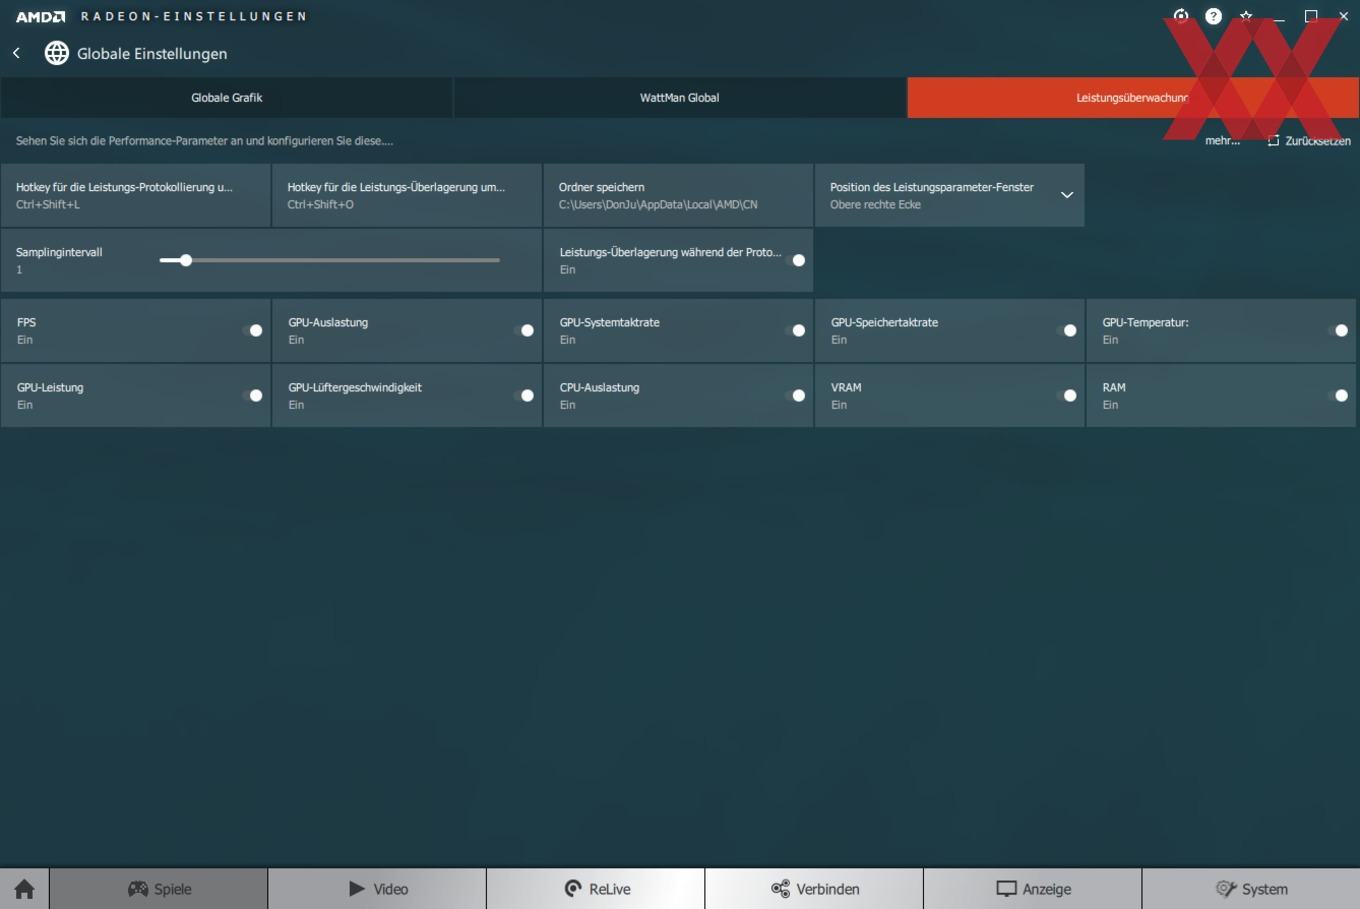The height and width of the screenshot is (909, 1360).
Task: Click the globe icon beside Globale Einstellungen
Action: pos(57,53)
